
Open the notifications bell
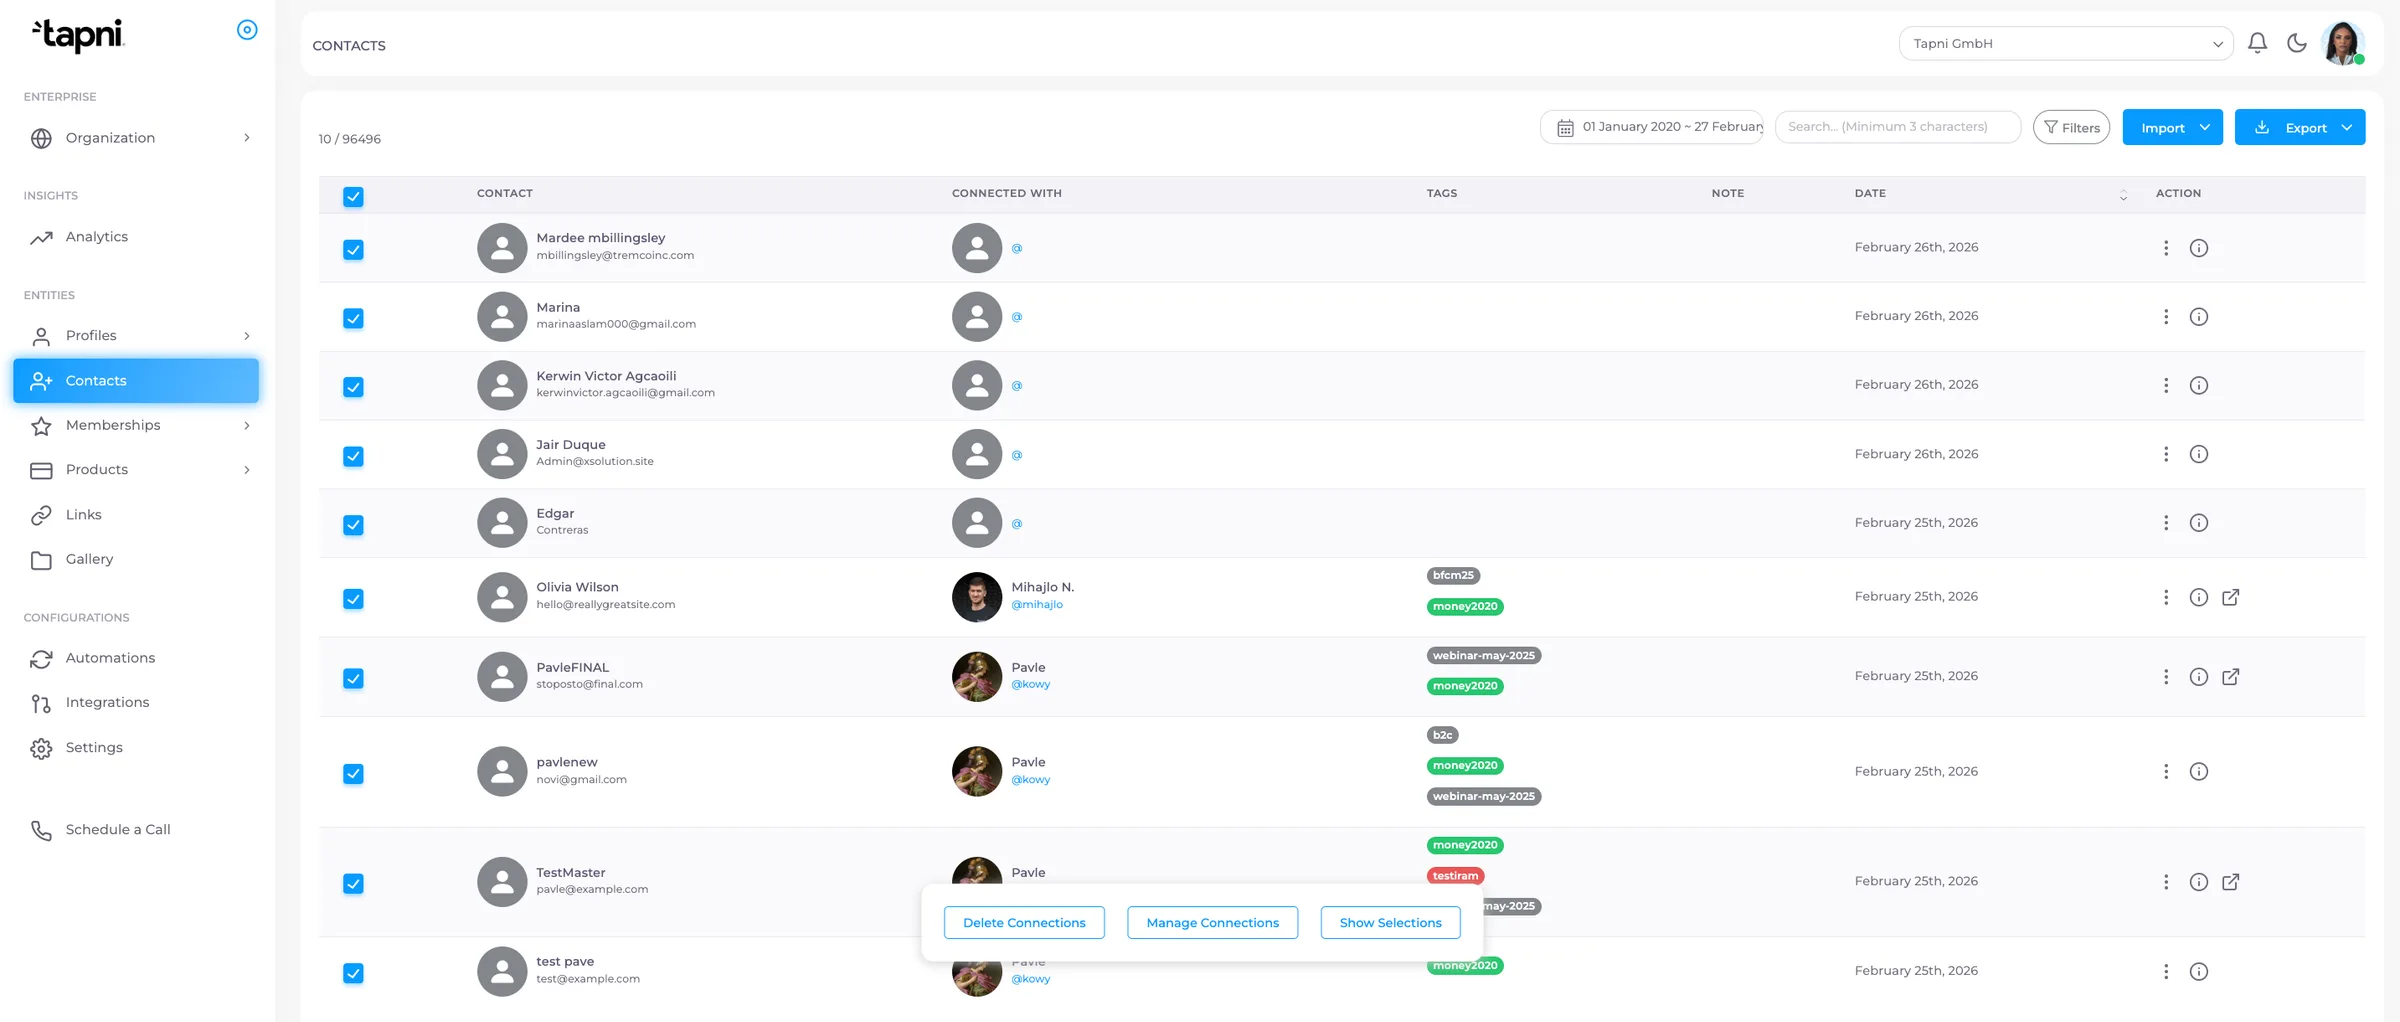[x=2257, y=43]
